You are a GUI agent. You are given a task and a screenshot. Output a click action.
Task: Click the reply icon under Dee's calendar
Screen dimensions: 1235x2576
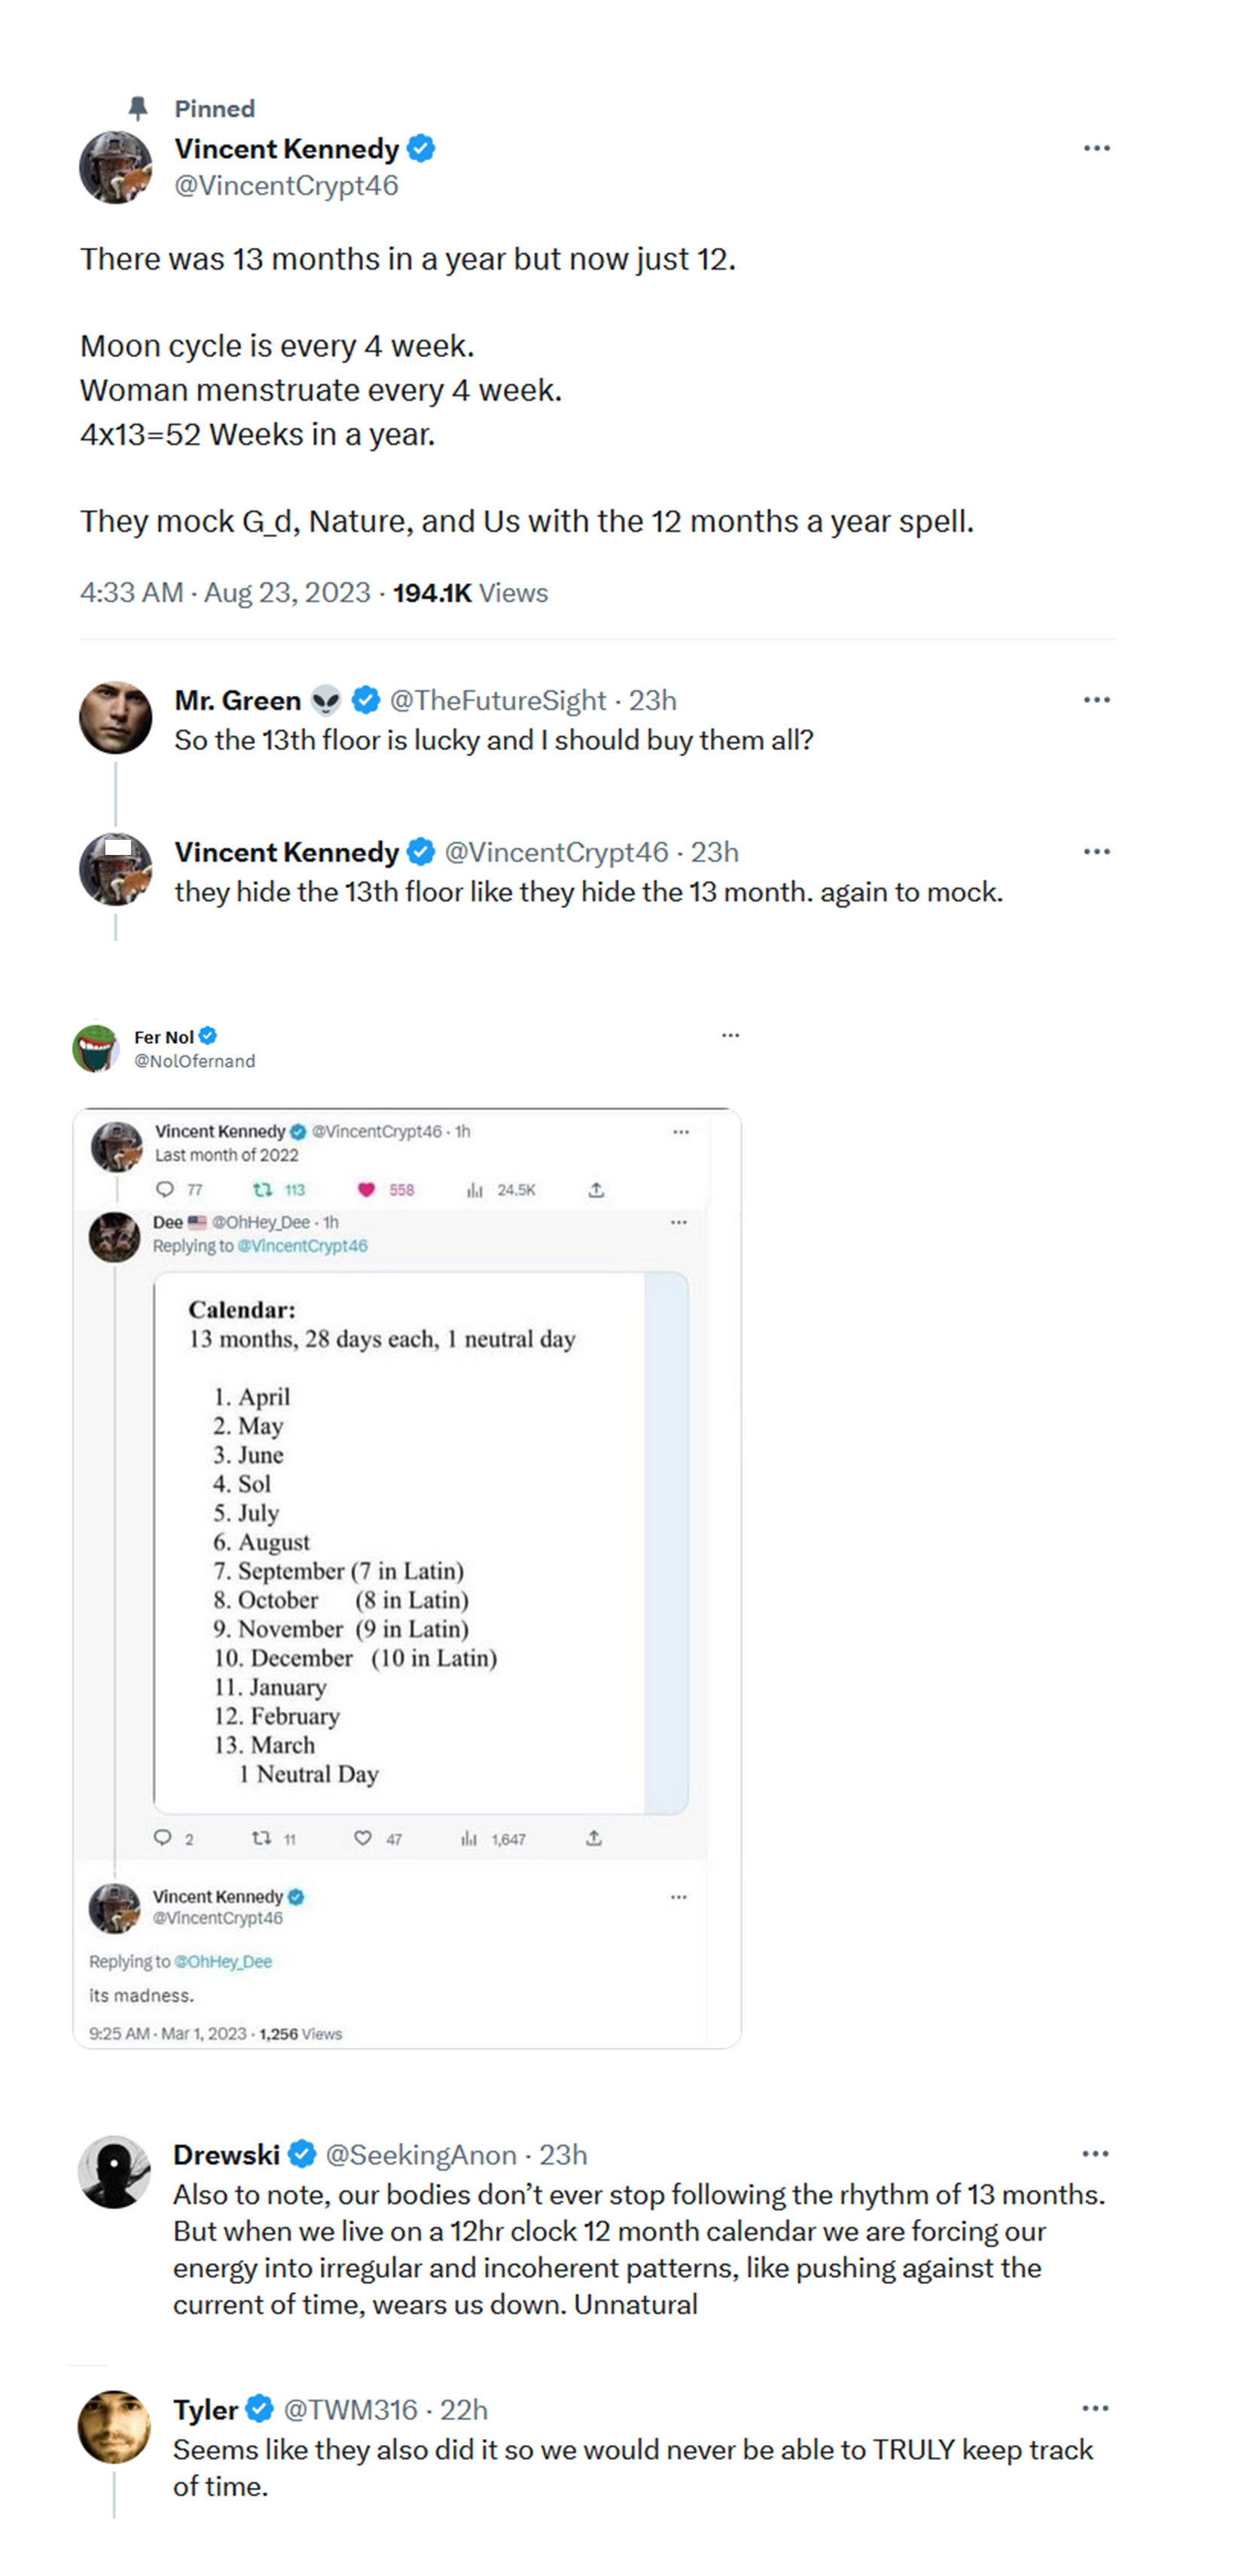click(162, 1838)
